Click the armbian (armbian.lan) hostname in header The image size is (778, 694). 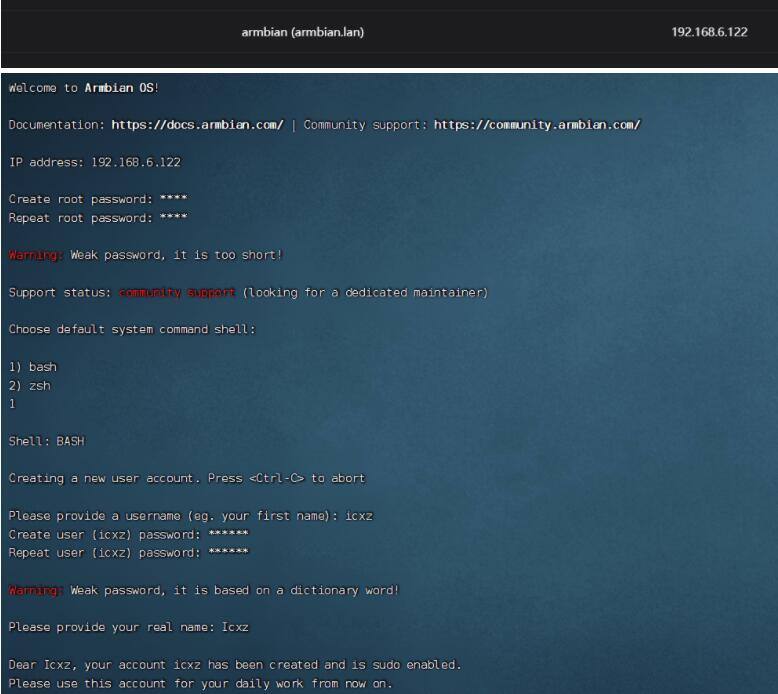[302, 32]
